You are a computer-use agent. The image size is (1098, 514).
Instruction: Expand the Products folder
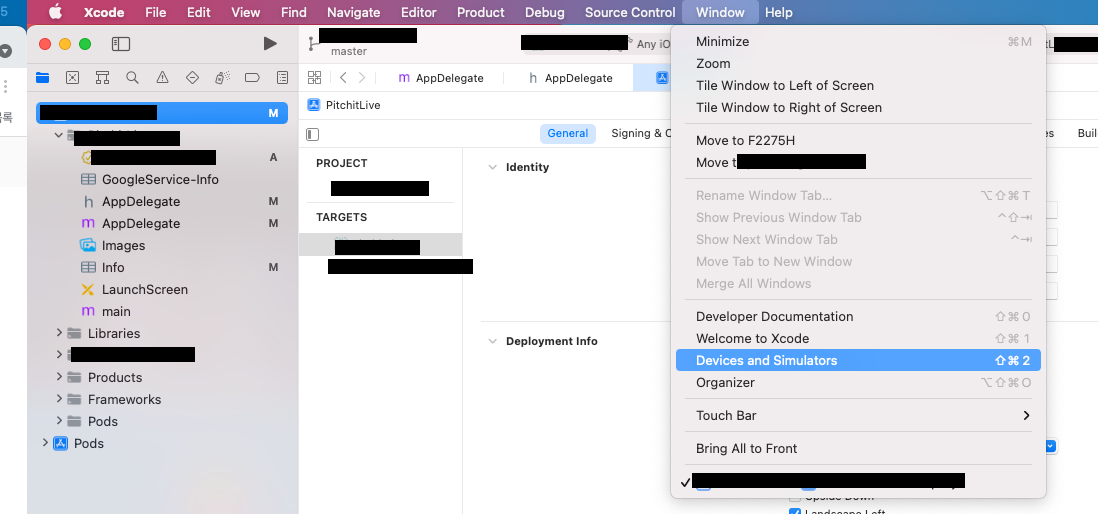60,377
